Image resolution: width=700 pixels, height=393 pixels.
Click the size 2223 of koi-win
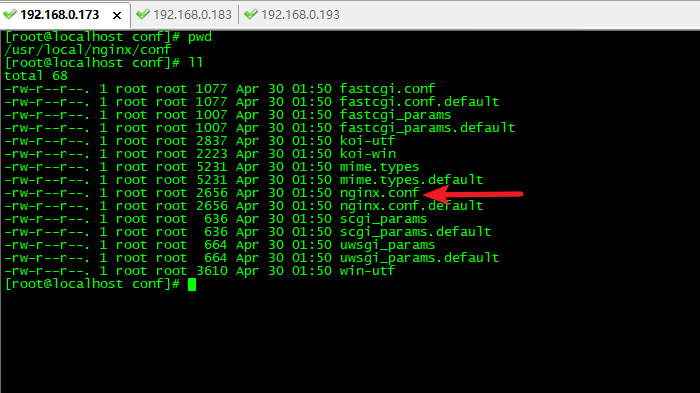[212, 154]
